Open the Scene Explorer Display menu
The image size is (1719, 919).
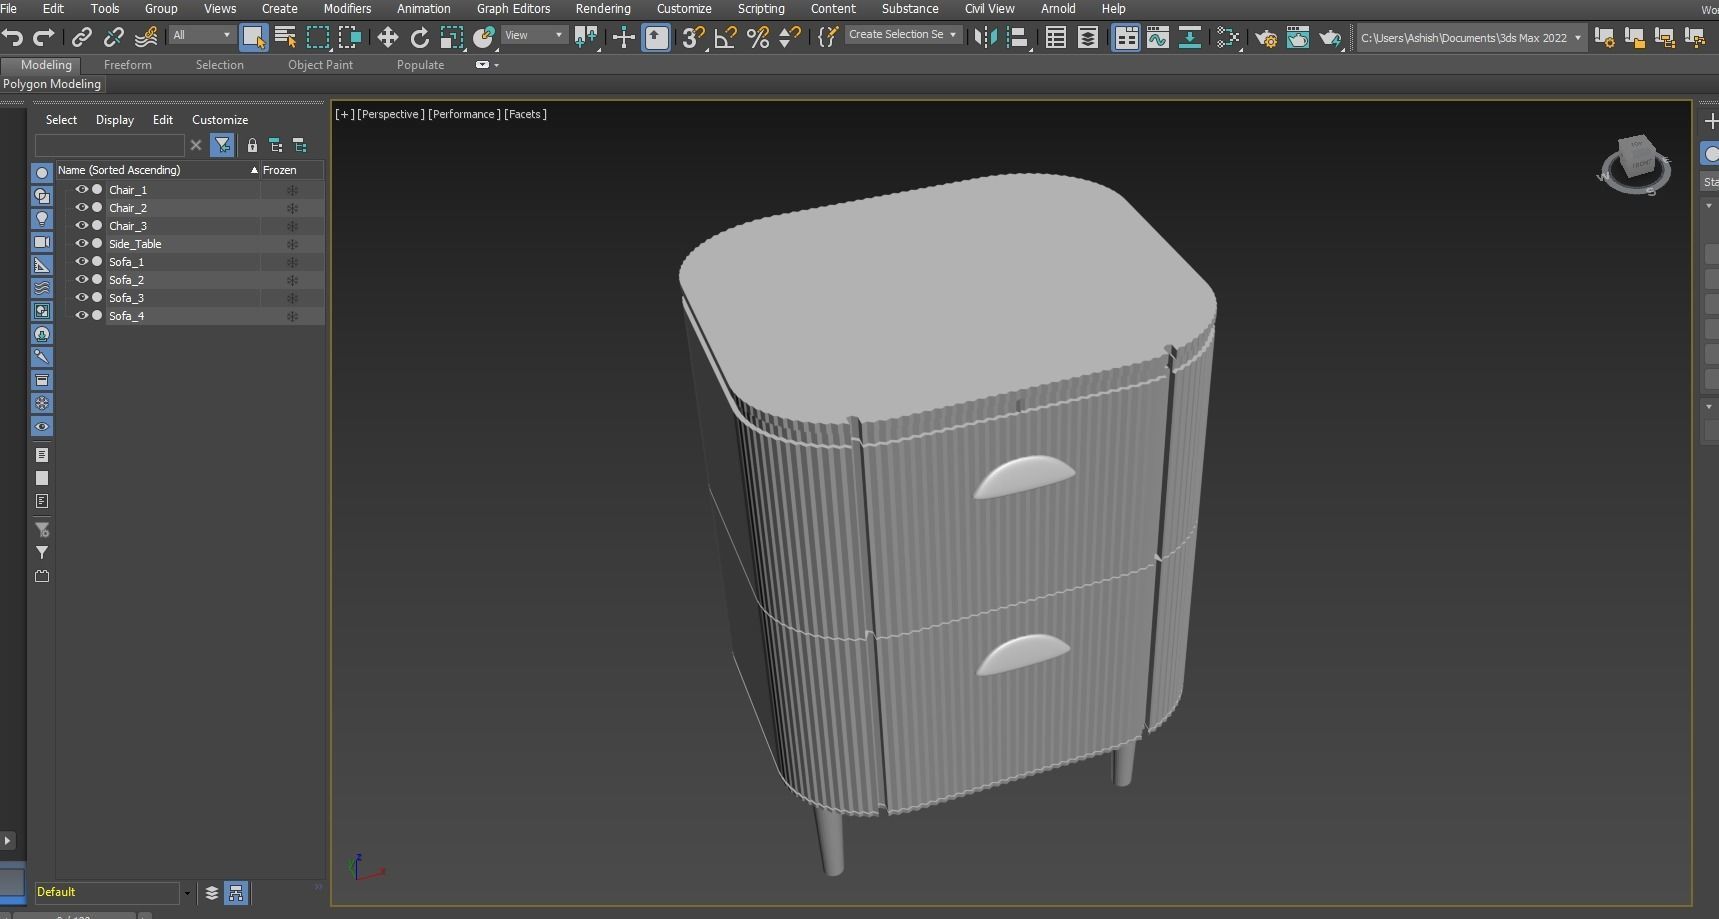[x=115, y=120]
